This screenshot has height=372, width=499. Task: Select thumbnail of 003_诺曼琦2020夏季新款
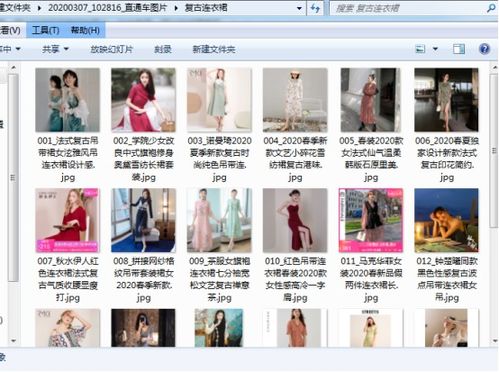point(219,100)
